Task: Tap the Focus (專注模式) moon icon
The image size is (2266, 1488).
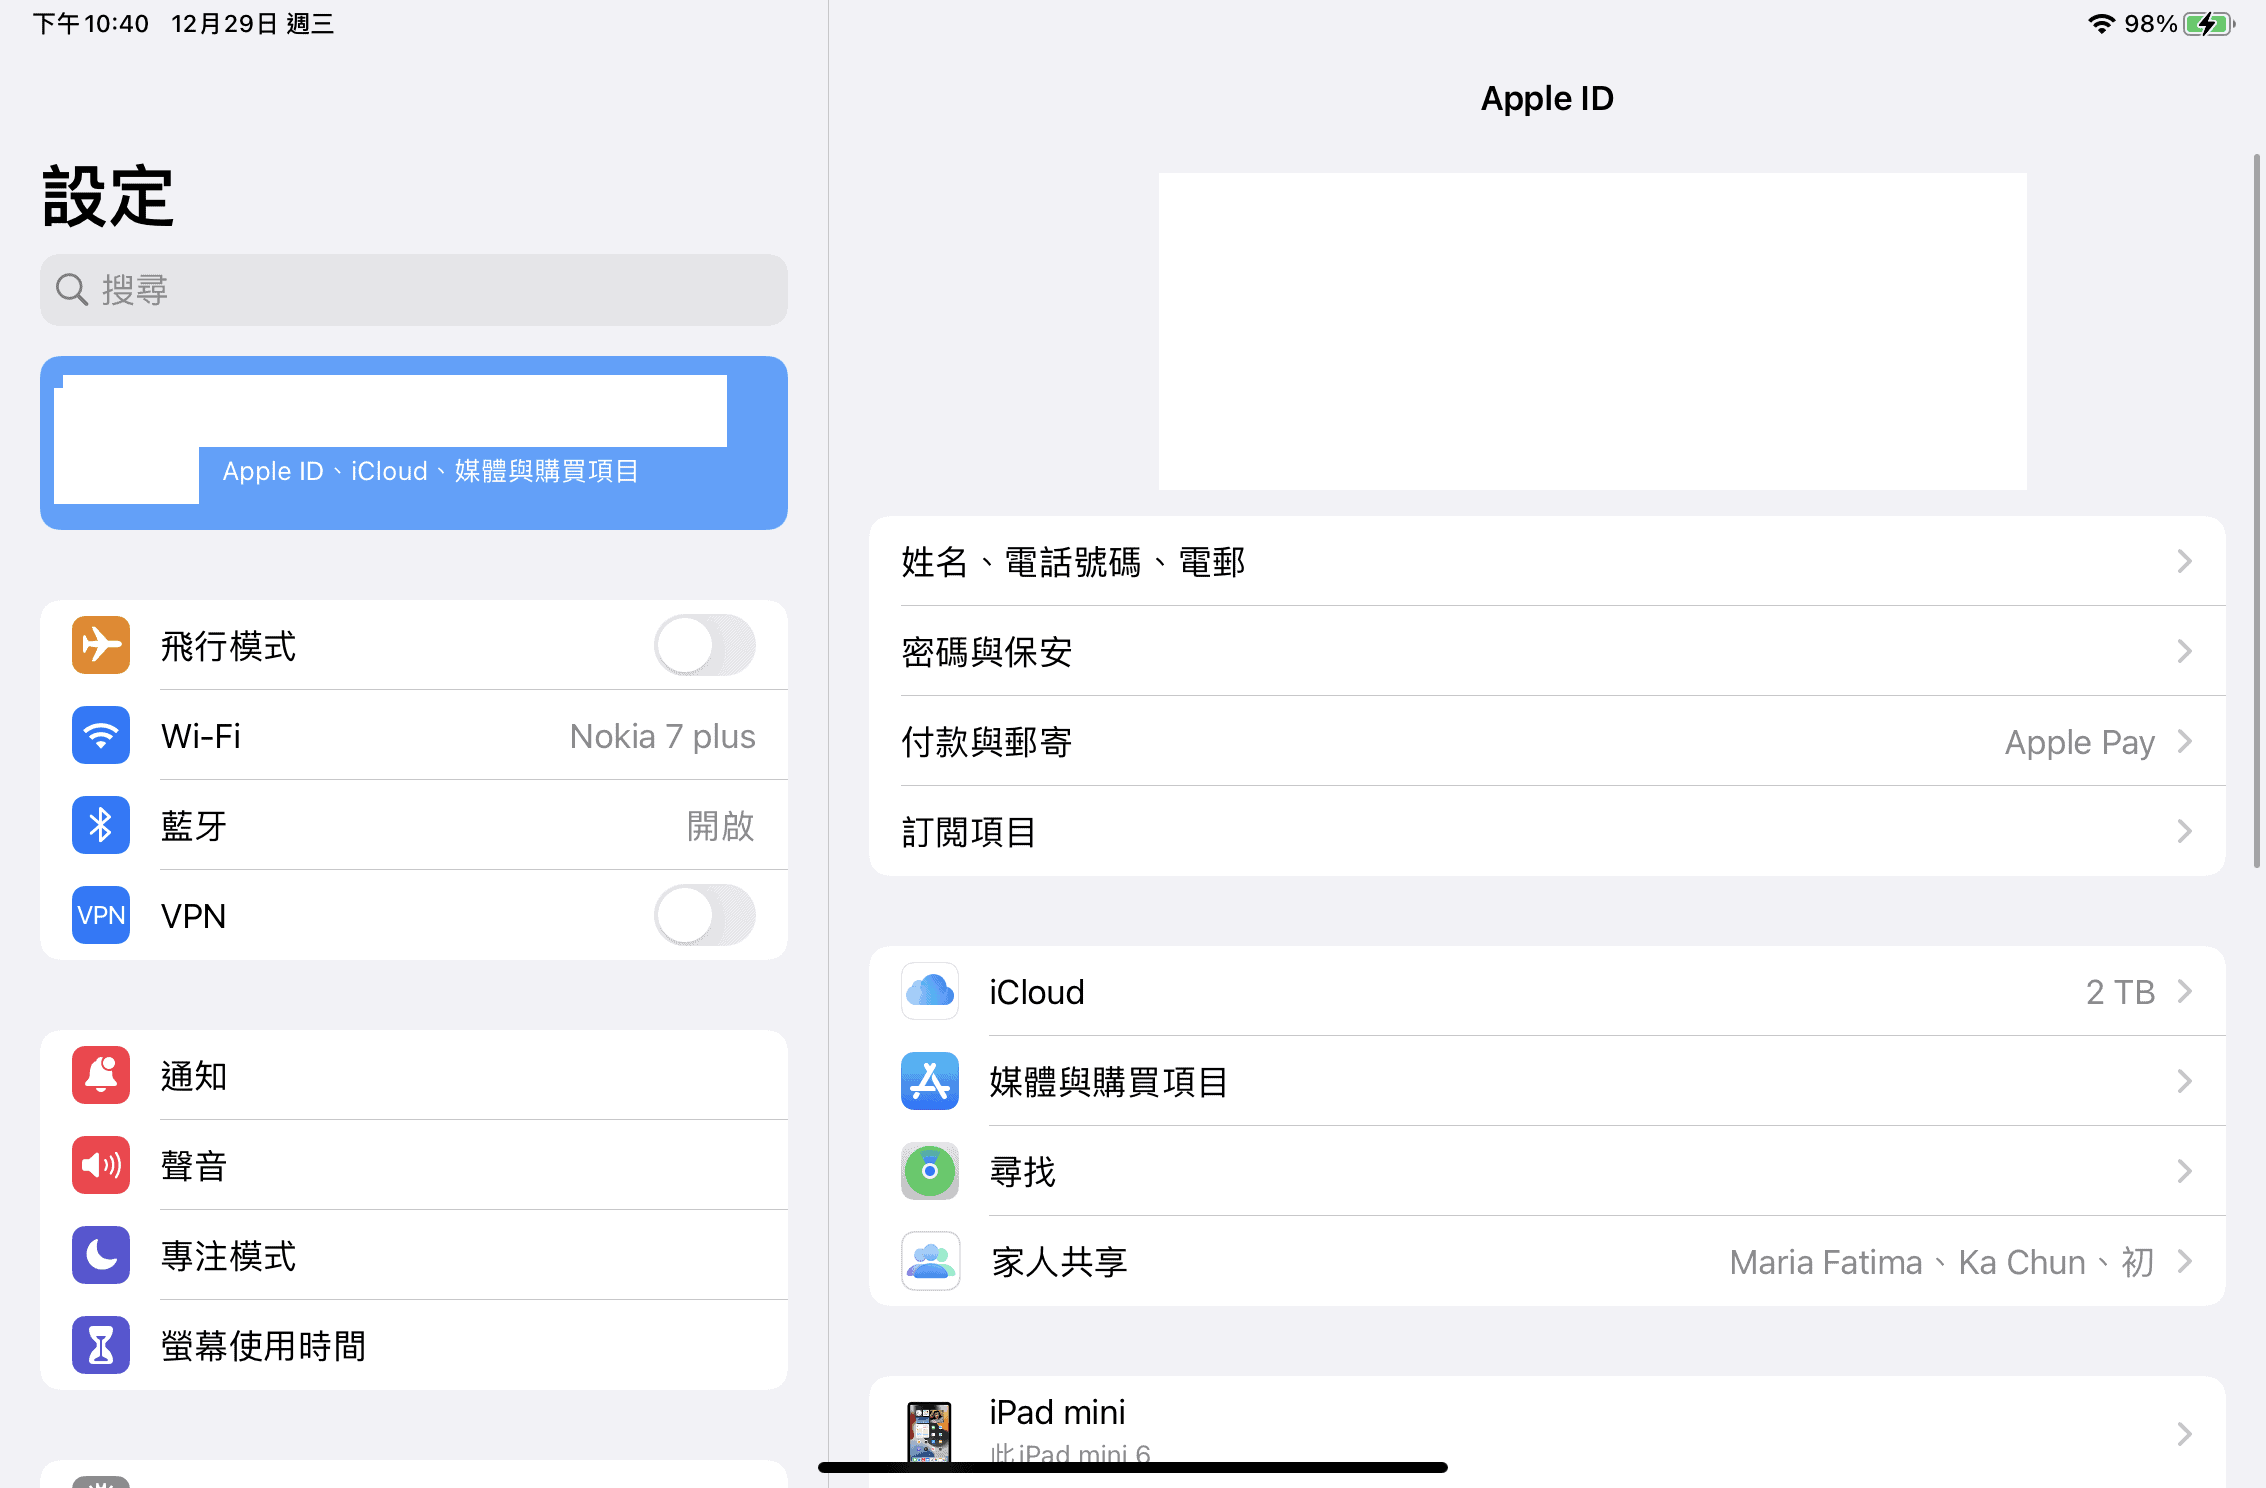Action: 101,1255
